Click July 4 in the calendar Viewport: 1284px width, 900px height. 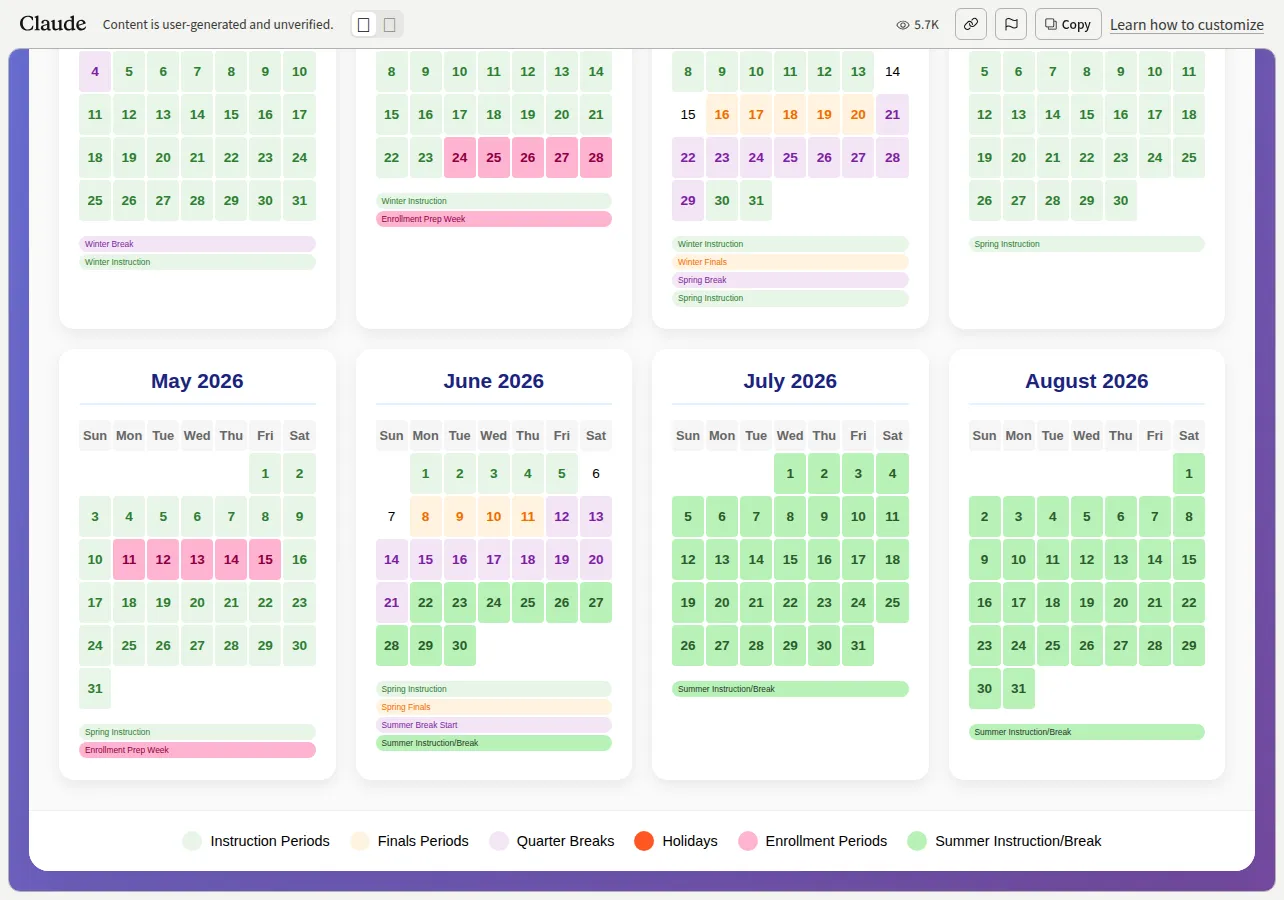892,474
